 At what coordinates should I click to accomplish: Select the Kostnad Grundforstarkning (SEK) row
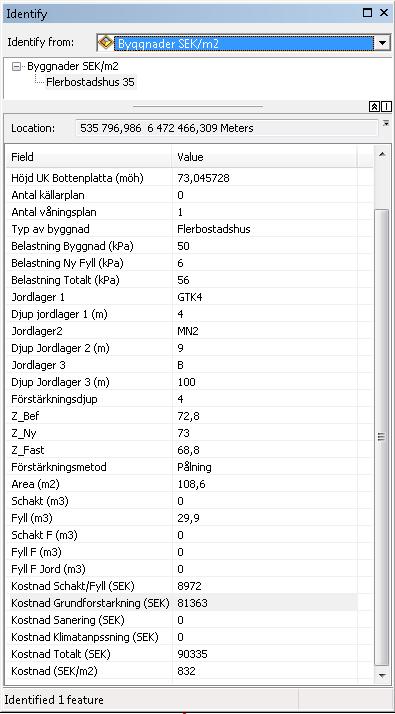pos(182,603)
